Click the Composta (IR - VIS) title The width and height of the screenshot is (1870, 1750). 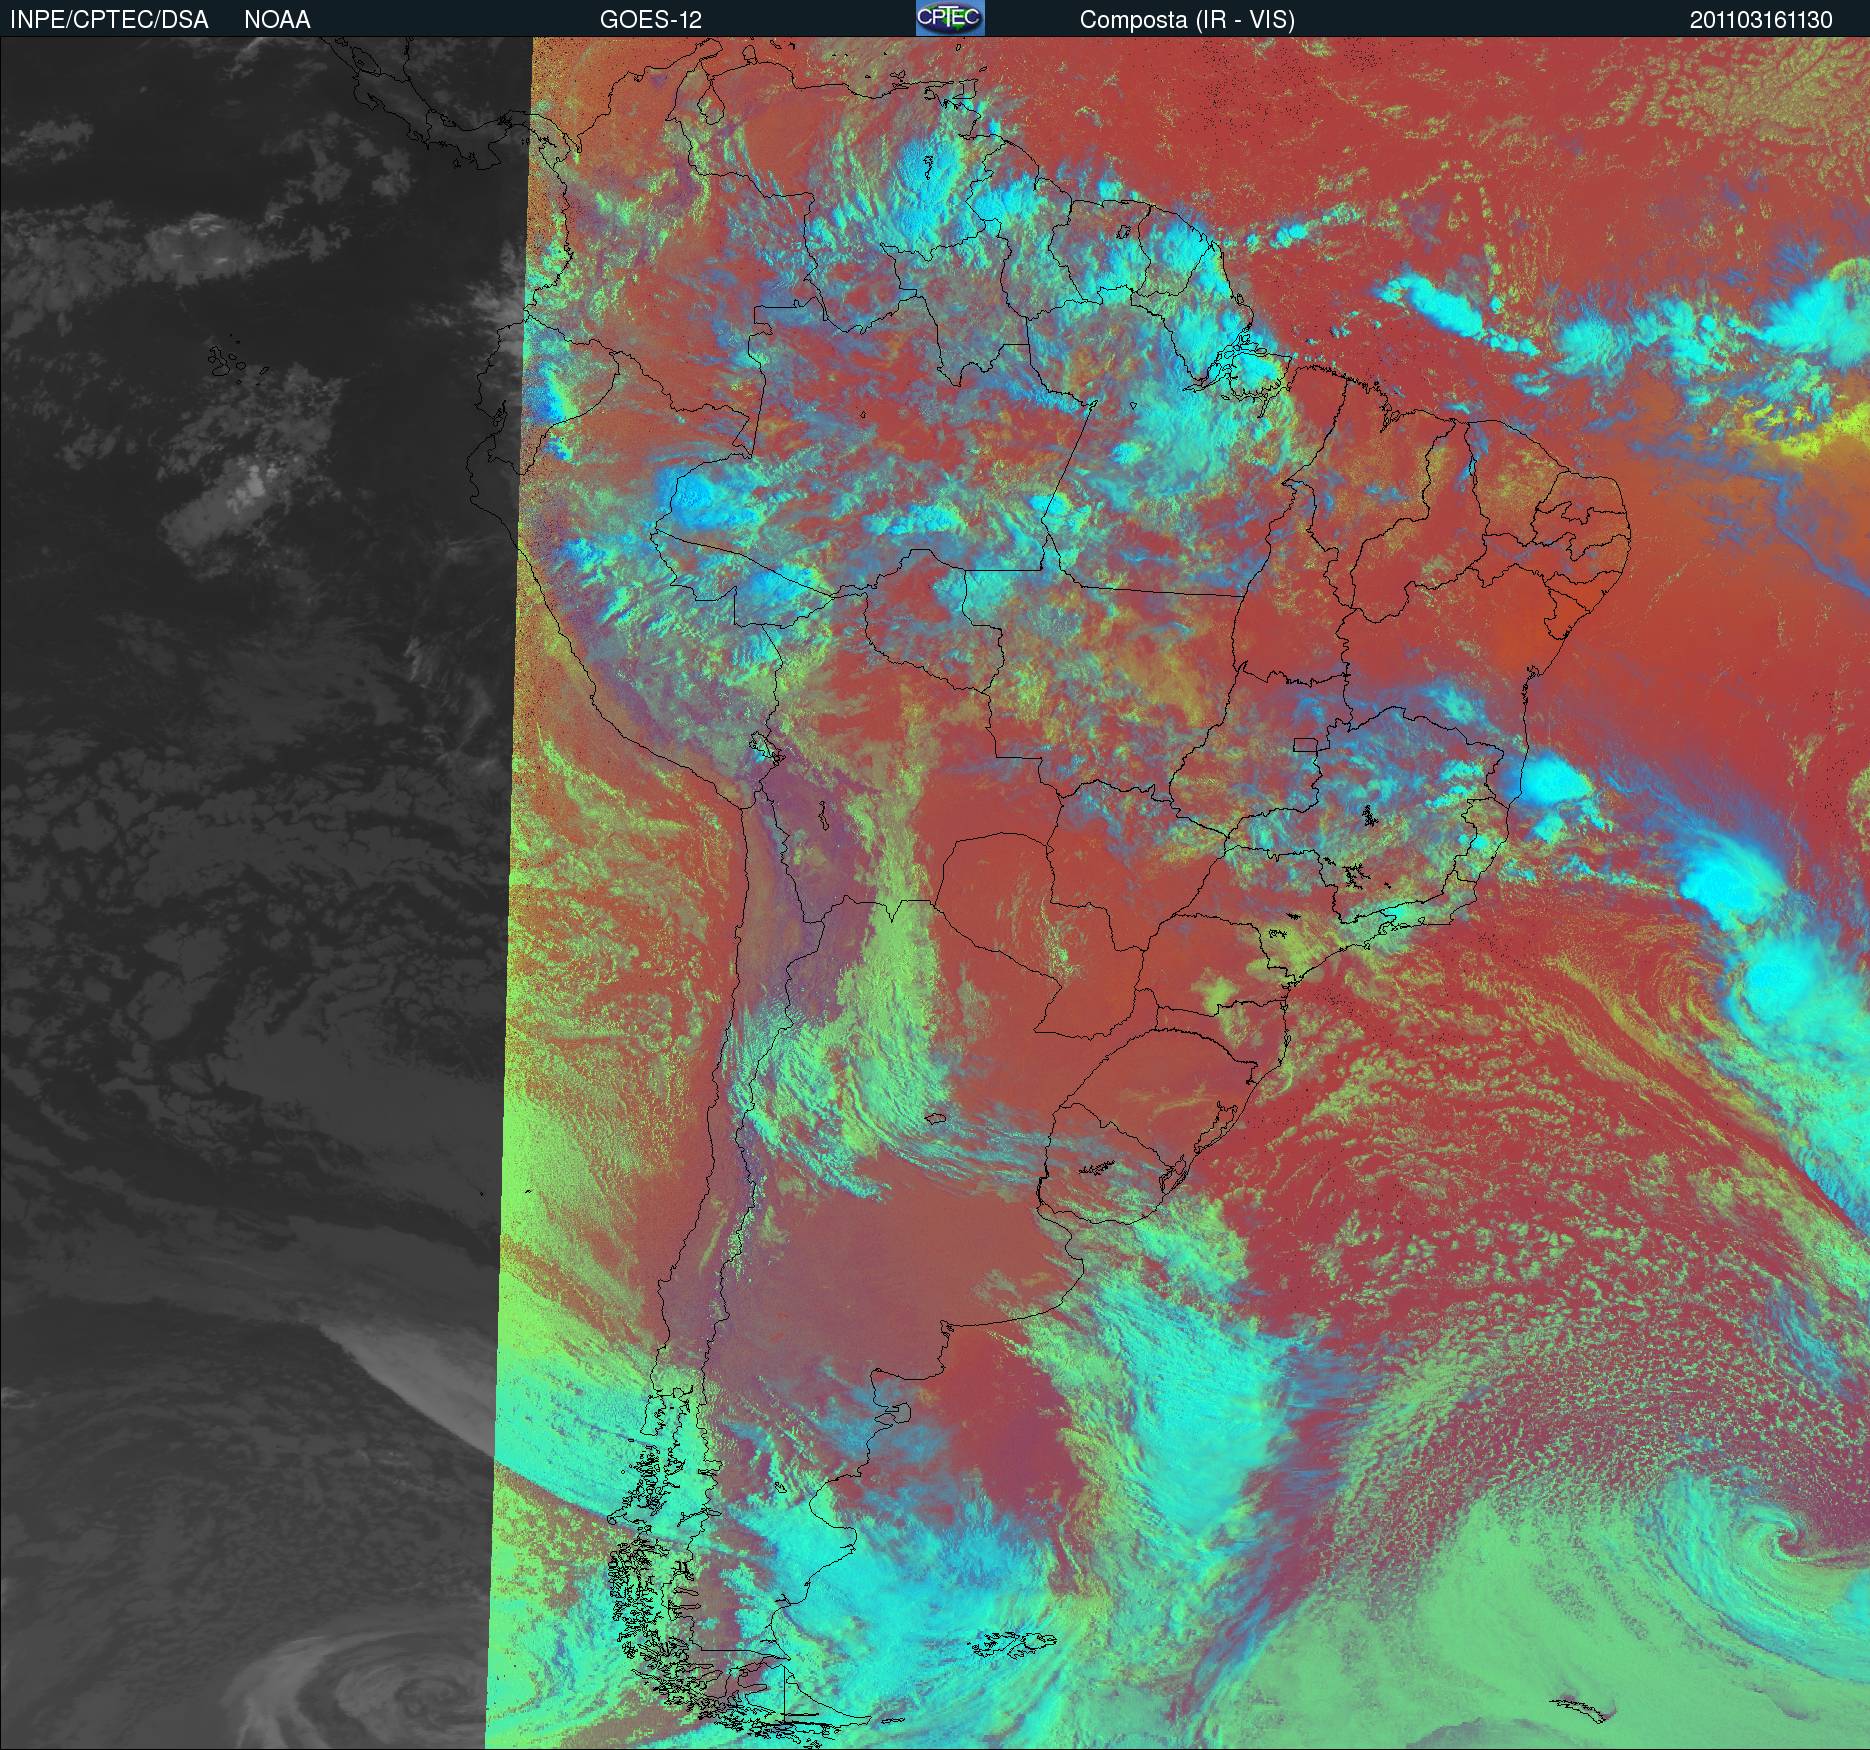[1187, 20]
